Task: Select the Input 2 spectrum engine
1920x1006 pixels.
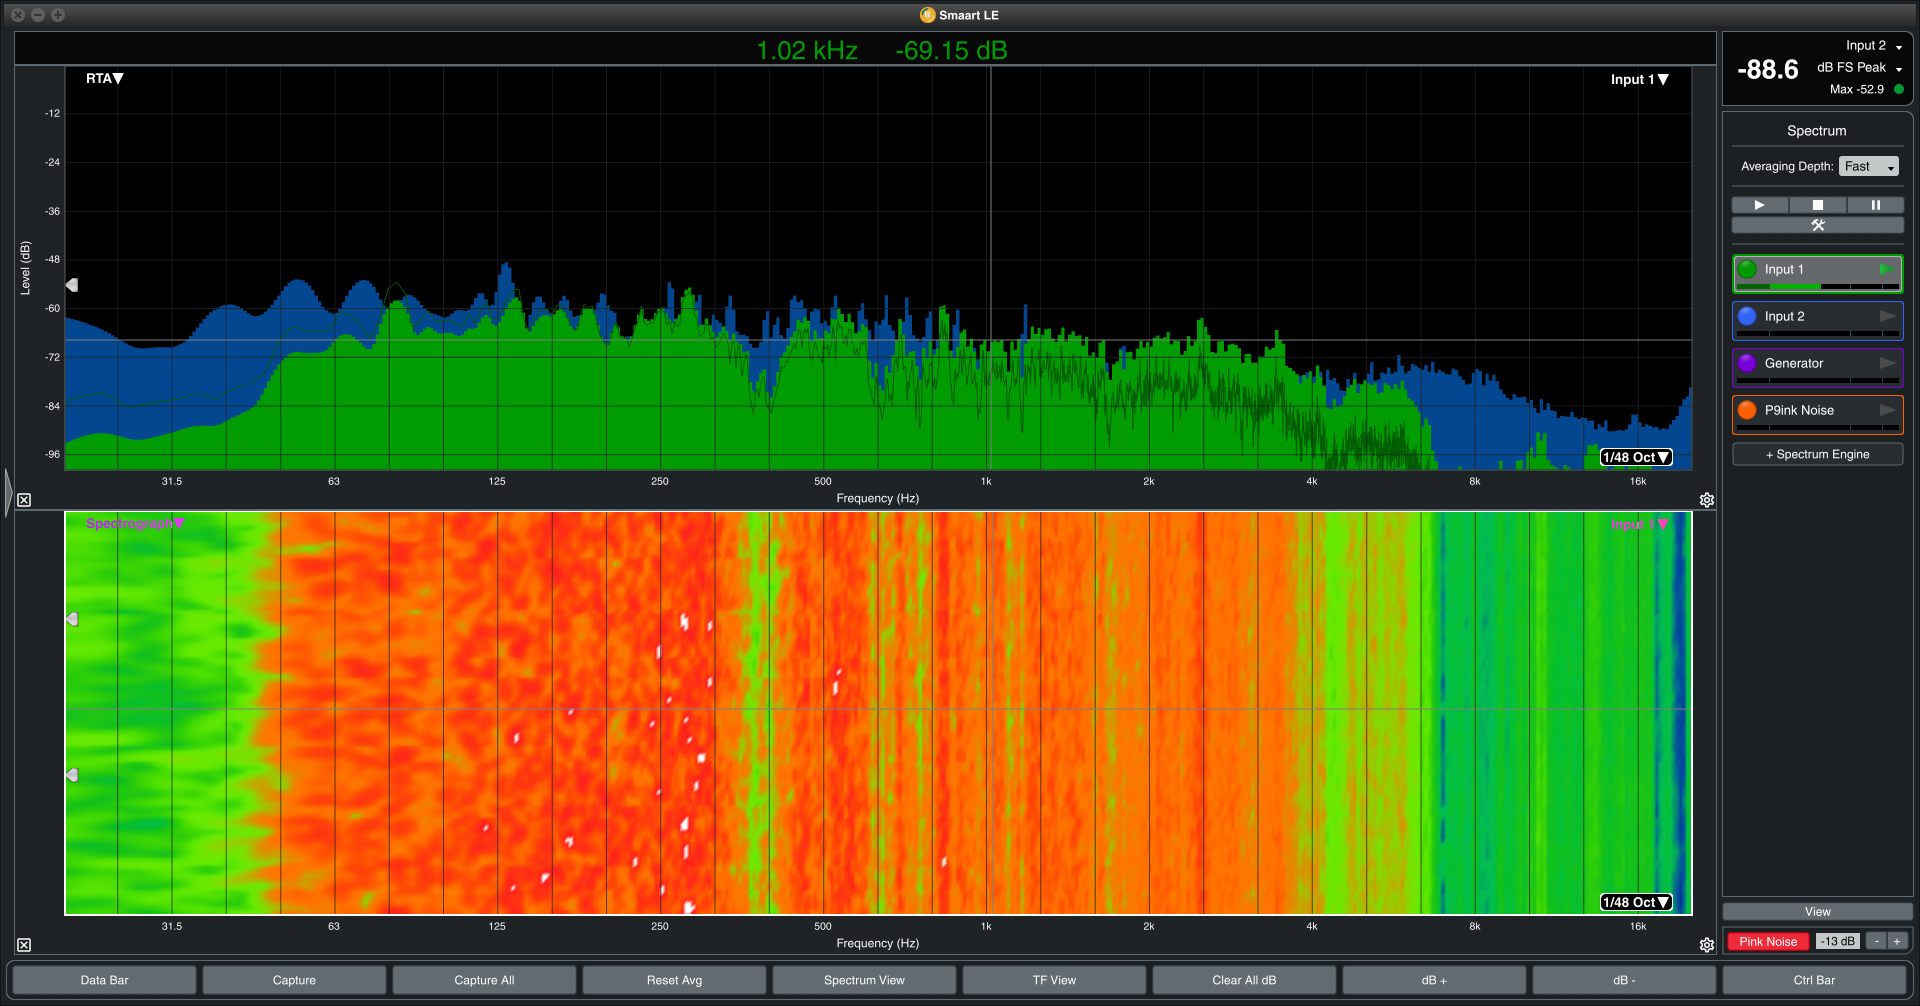Action: point(1817,320)
